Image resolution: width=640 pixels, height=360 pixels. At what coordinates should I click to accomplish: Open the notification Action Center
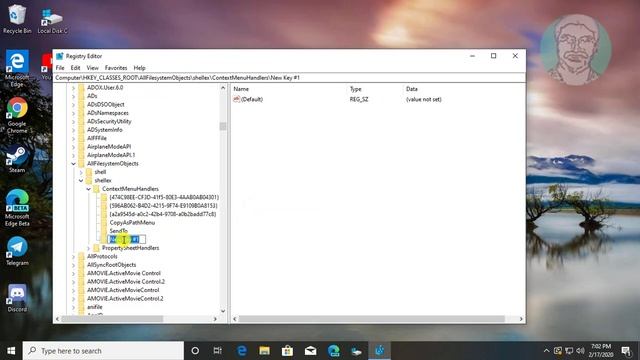[626, 351]
